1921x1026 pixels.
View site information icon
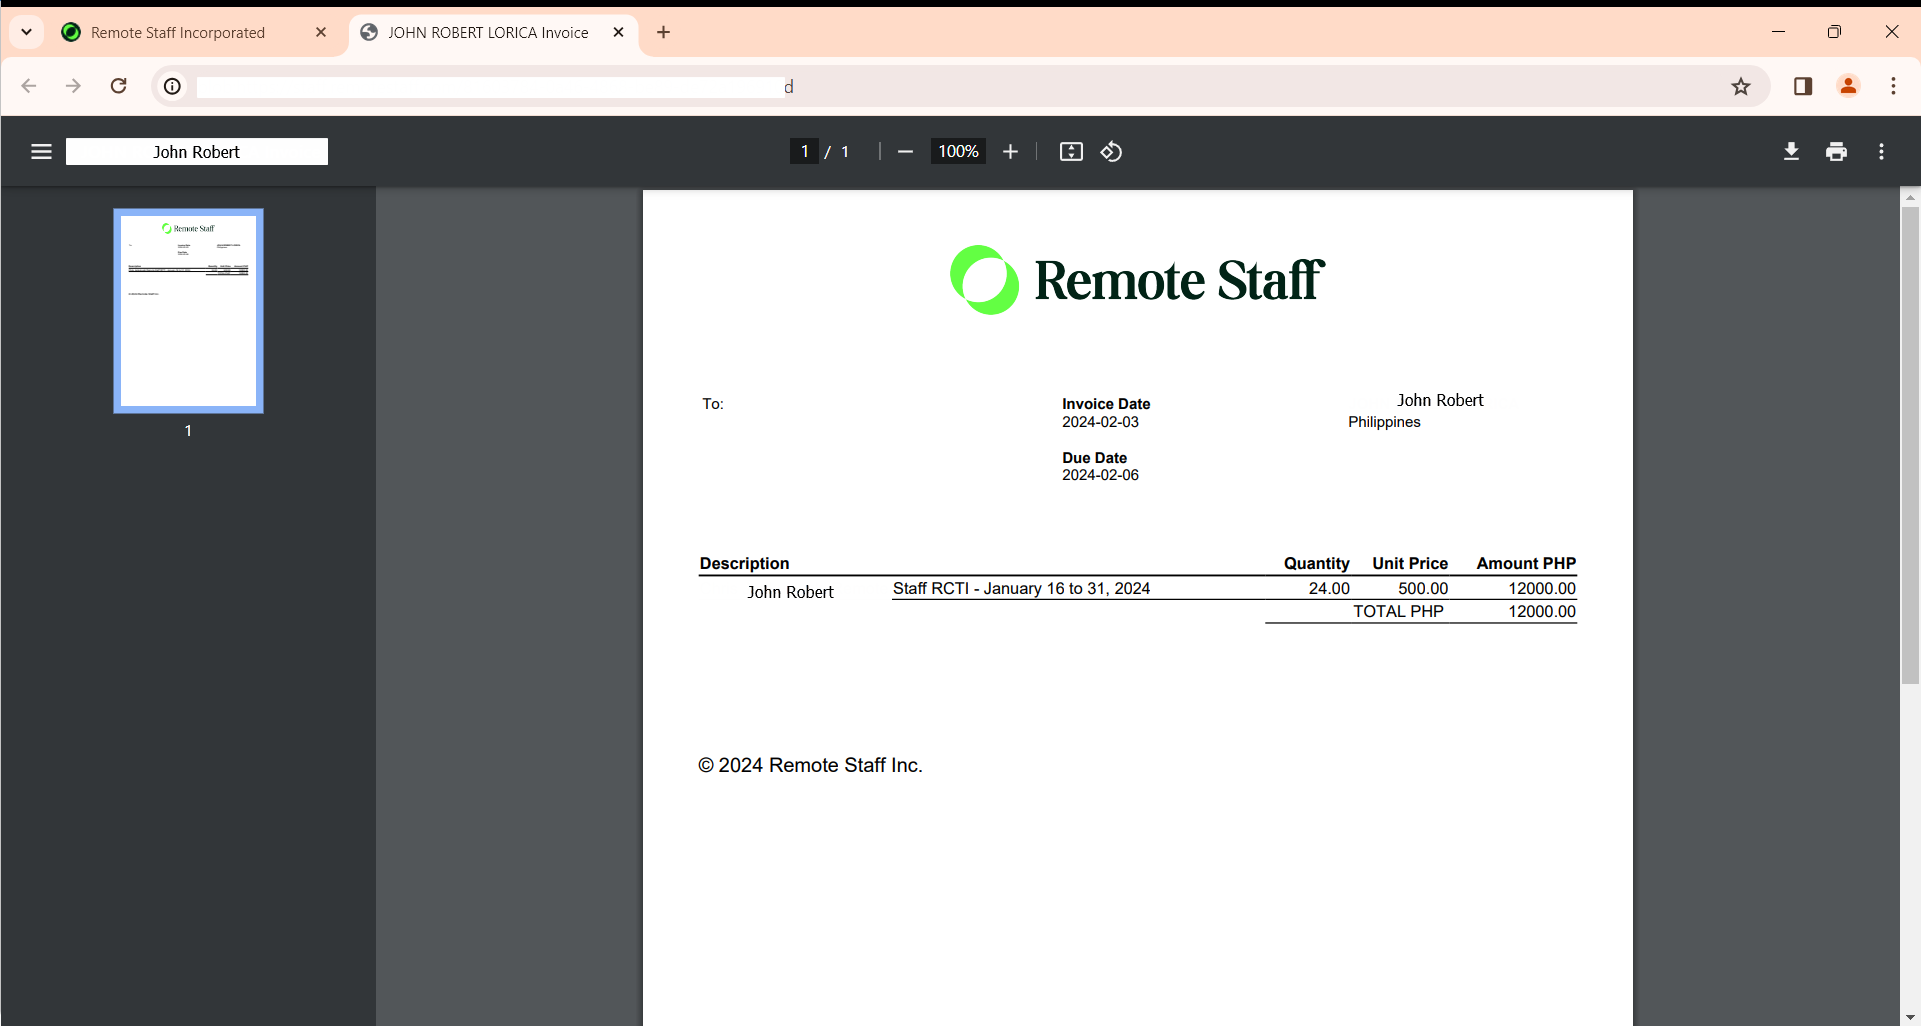pyautogui.click(x=172, y=87)
